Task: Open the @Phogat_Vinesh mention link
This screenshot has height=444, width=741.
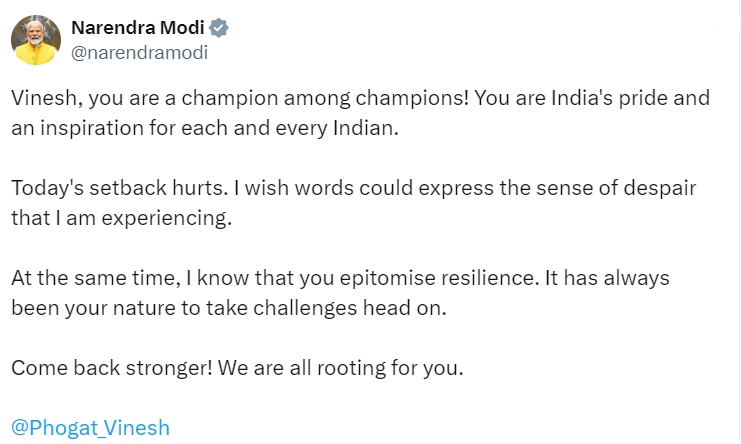Action: click(90, 427)
